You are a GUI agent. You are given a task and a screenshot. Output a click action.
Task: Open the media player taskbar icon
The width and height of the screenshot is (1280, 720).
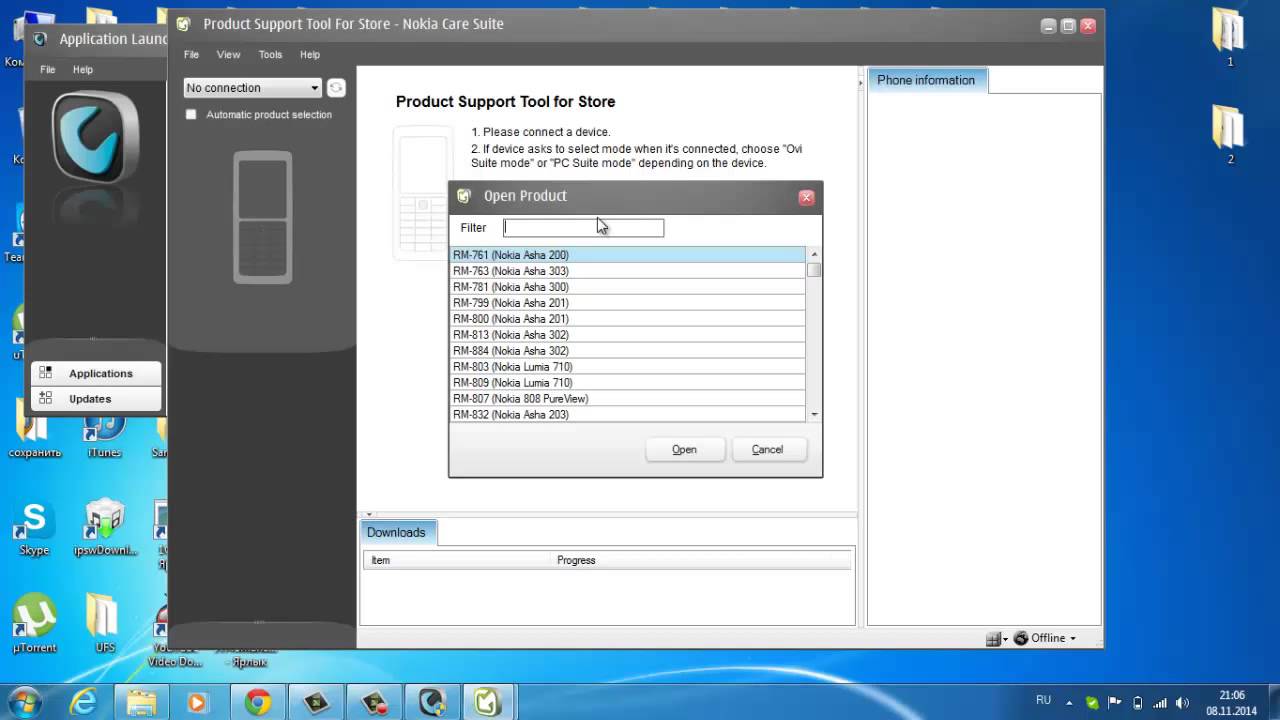click(199, 702)
